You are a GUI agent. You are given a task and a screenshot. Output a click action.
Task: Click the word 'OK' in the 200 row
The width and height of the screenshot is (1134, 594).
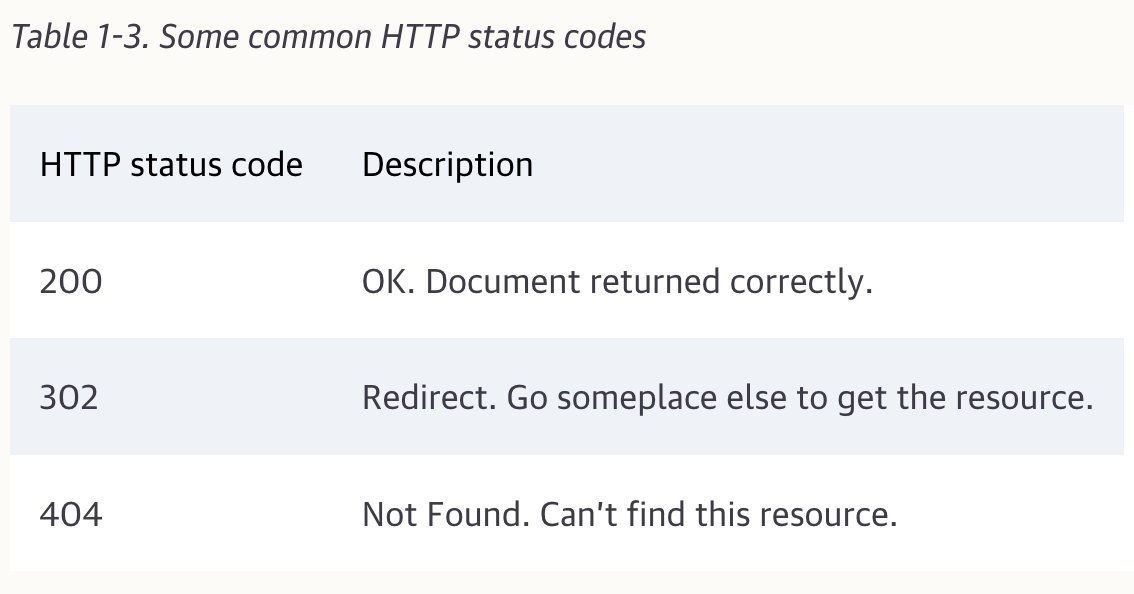point(388,282)
